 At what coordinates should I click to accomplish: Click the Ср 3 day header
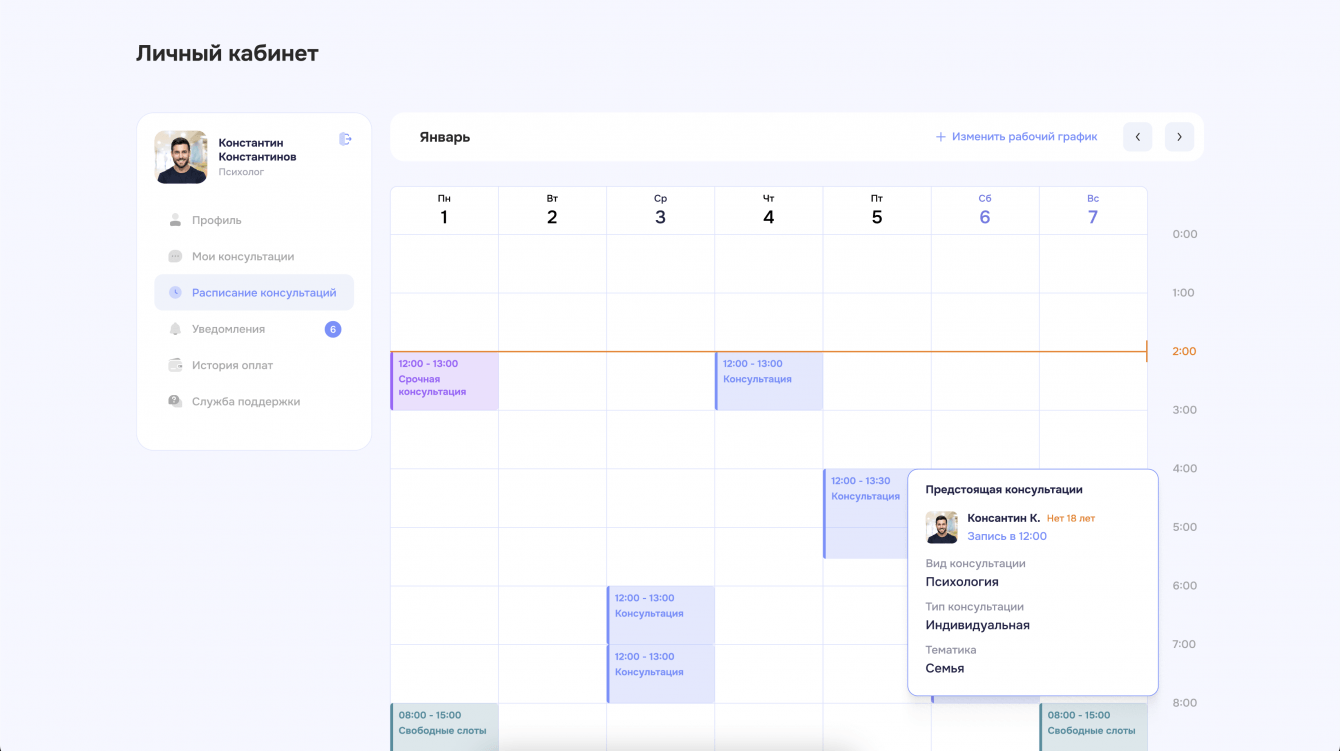pos(660,210)
